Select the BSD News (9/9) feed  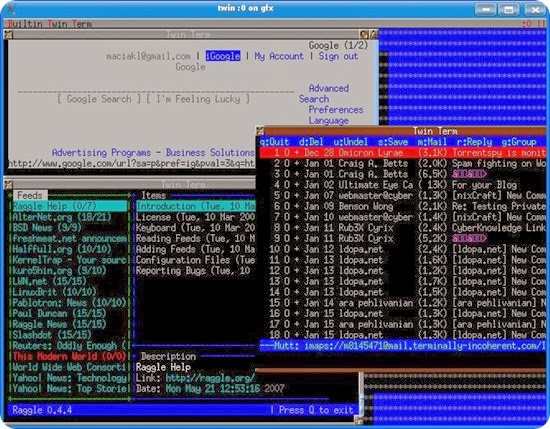click(x=70, y=228)
